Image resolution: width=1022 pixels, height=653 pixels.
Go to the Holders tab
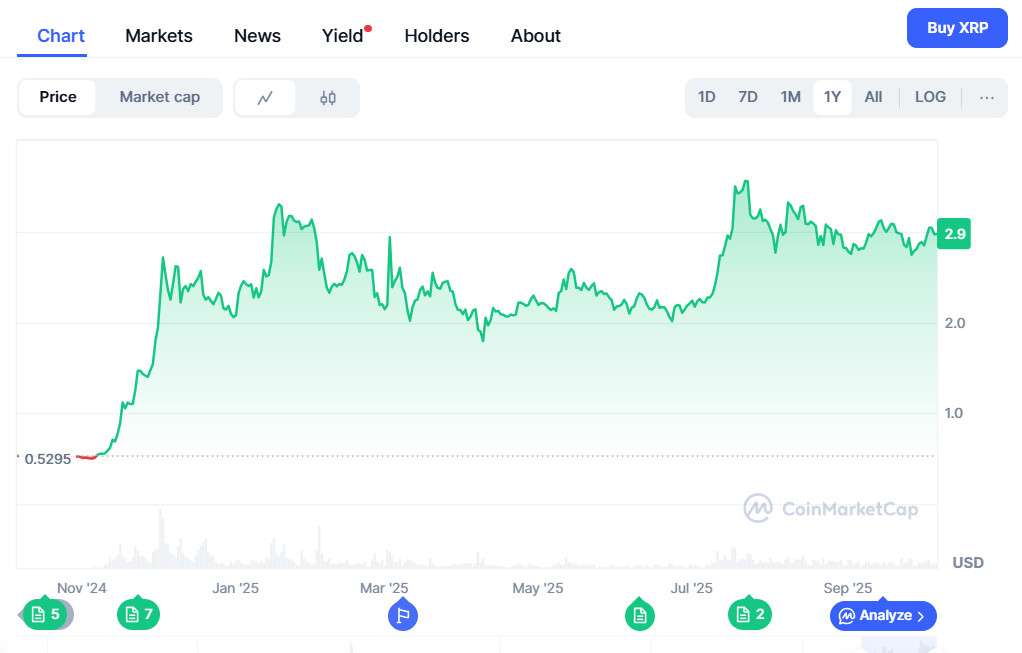click(x=437, y=36)
